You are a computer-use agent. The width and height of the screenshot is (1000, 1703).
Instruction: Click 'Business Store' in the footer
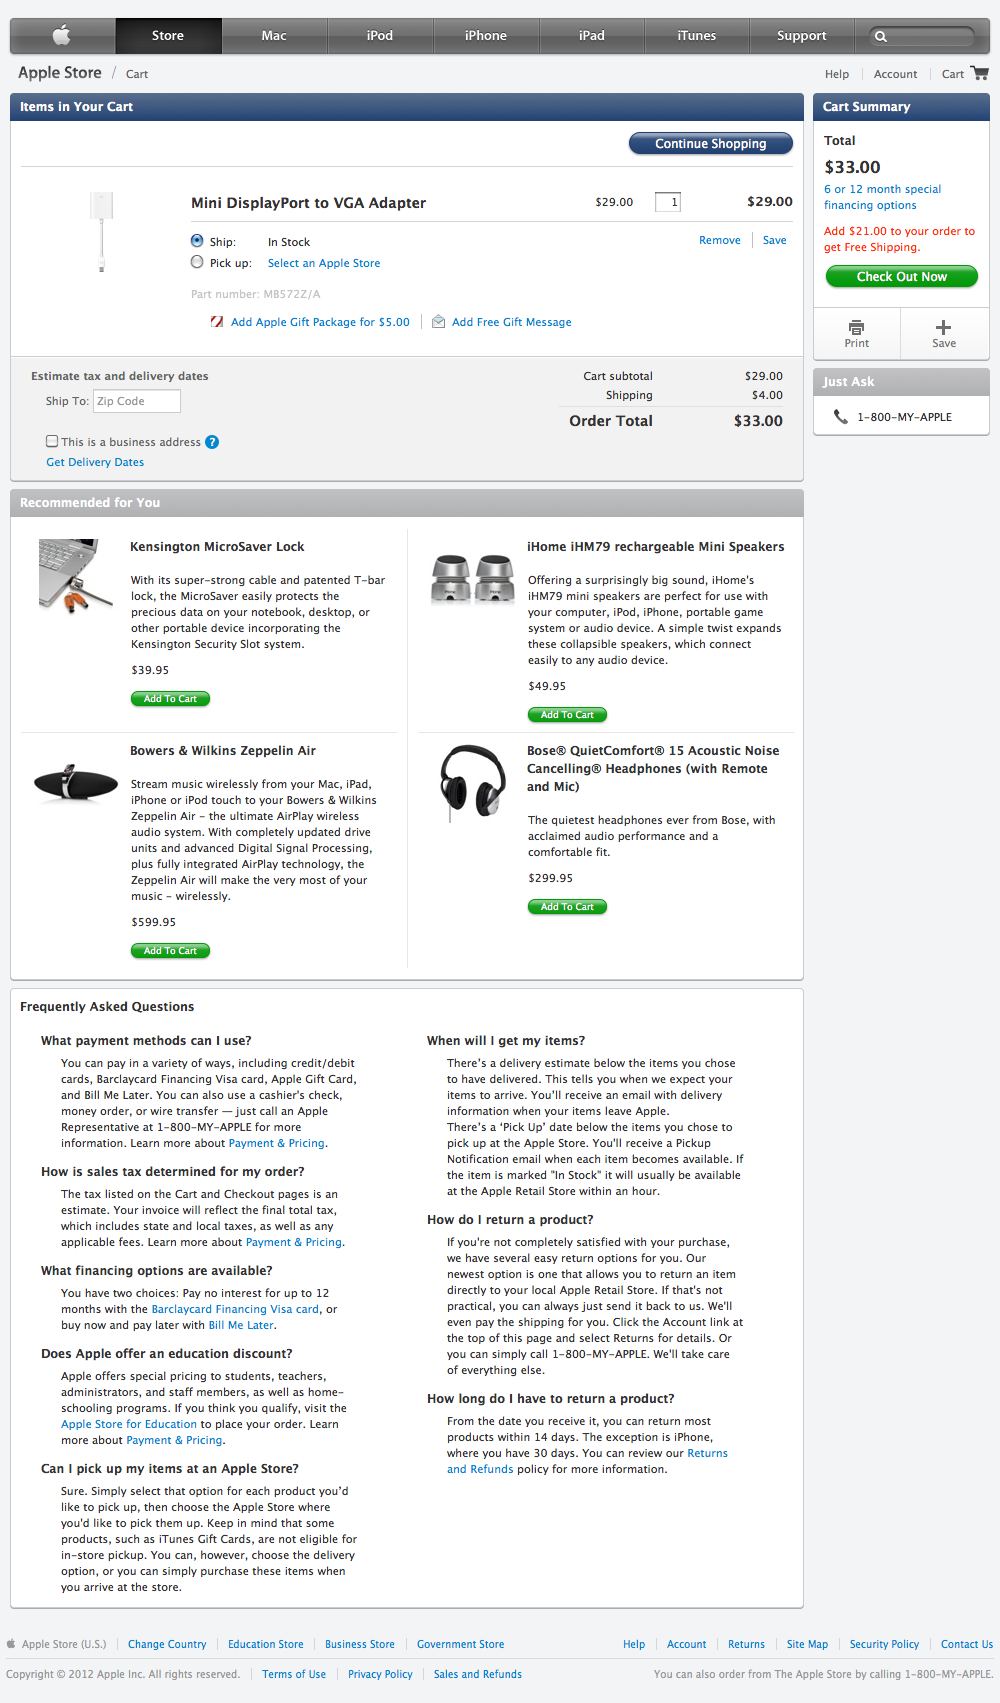360,1644
